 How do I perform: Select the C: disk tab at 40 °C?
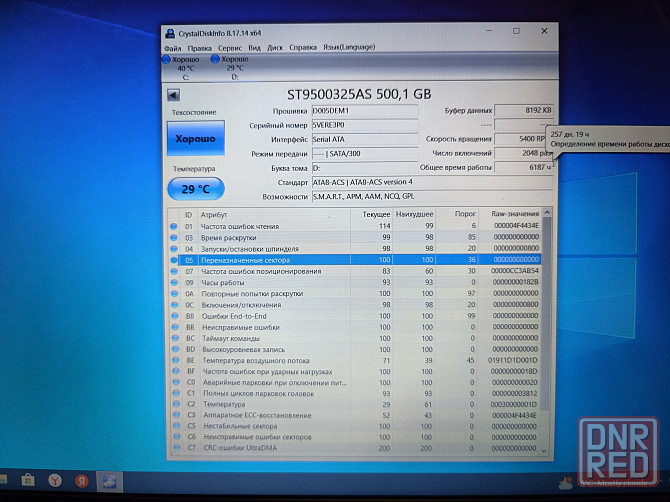[x=184, y=68]
